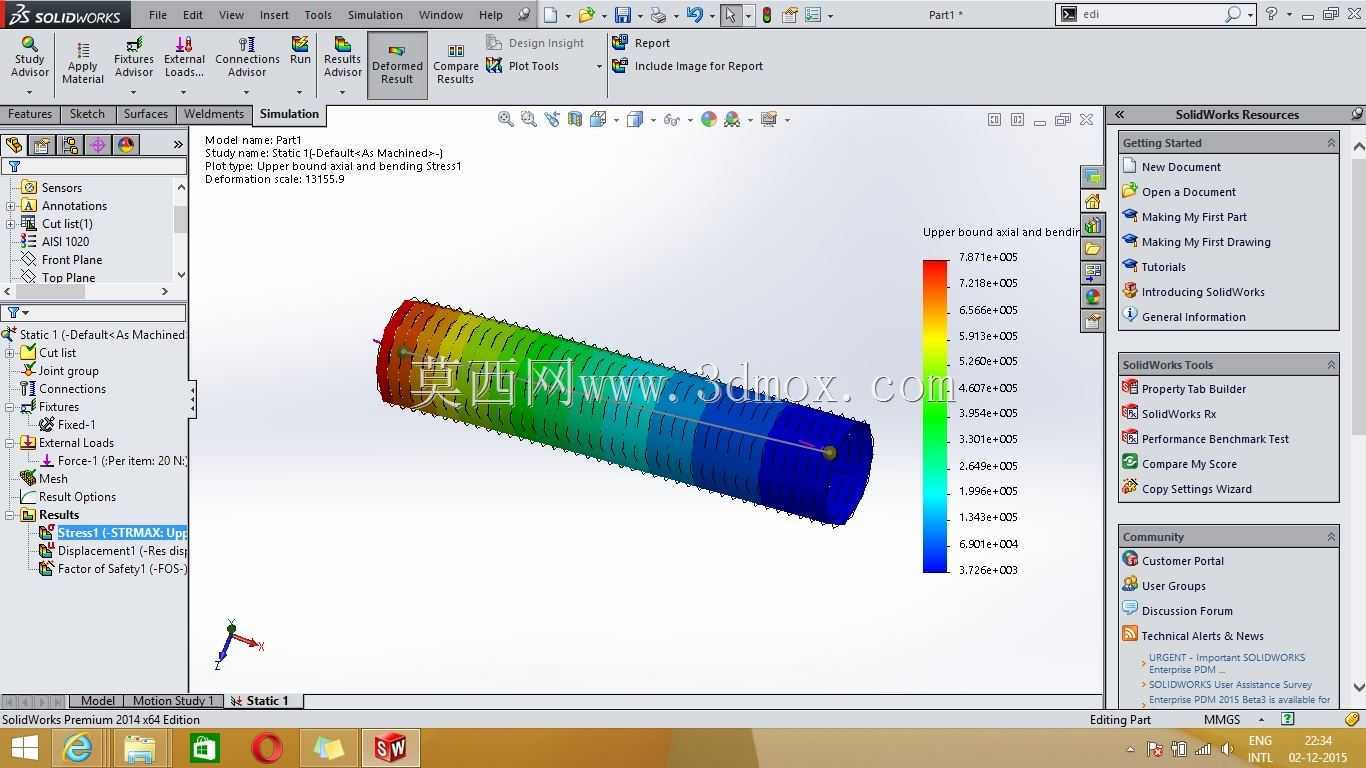Viewport: 1366px width, 768px height.
Task: Open the Property Tab Builder
Action: pyautogui.click(x=1194, y=389)
